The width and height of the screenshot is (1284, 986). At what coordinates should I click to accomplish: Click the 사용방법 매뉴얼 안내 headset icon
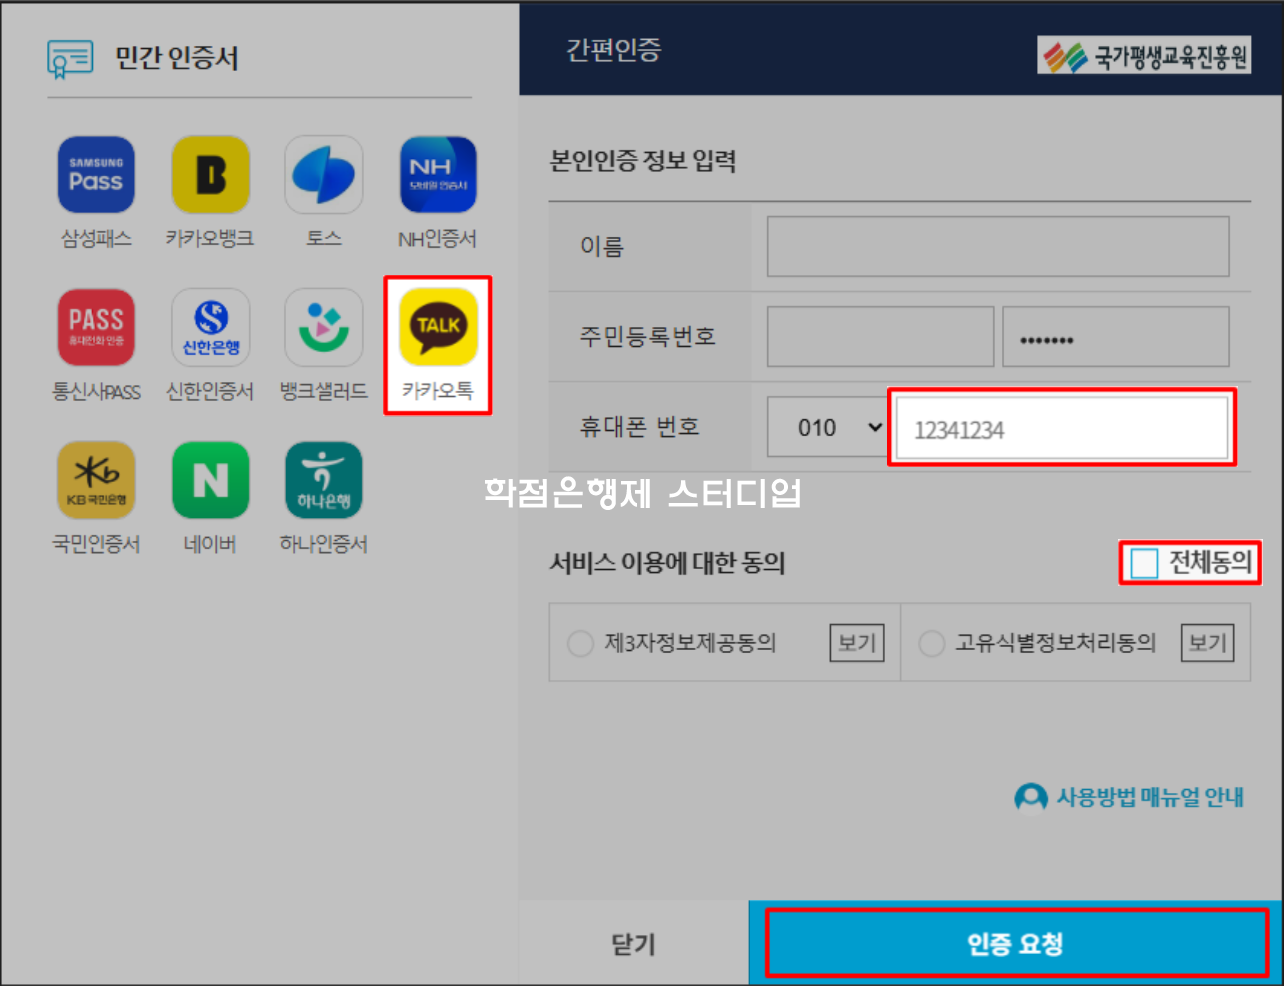(1031, 798)
